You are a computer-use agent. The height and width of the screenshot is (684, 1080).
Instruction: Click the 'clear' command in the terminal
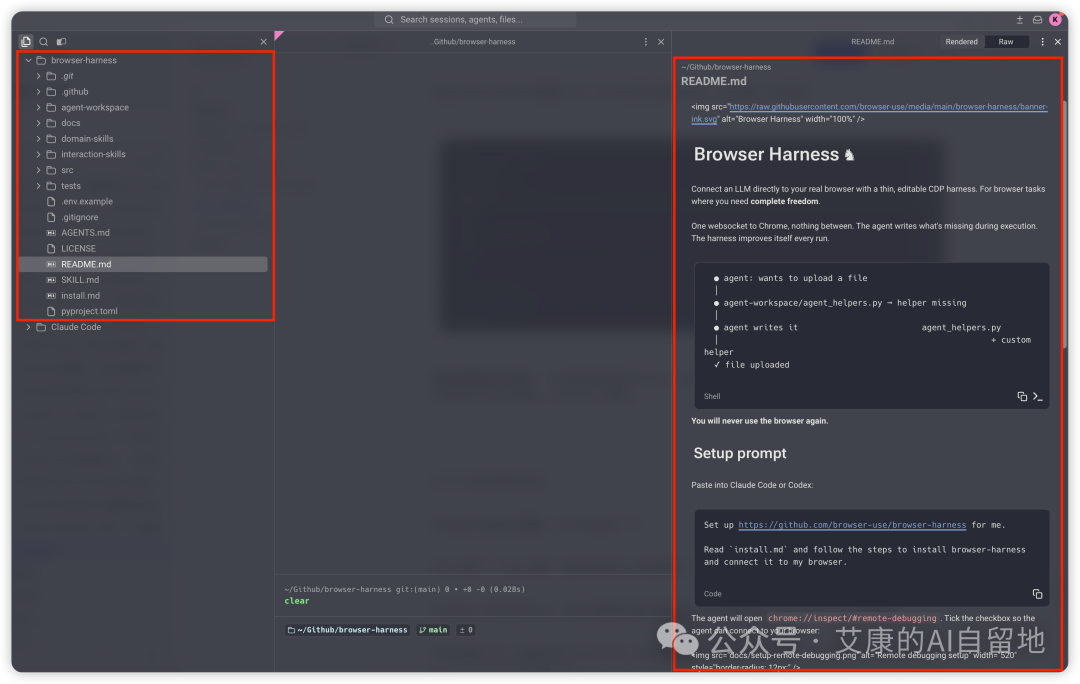coord(297,601)
